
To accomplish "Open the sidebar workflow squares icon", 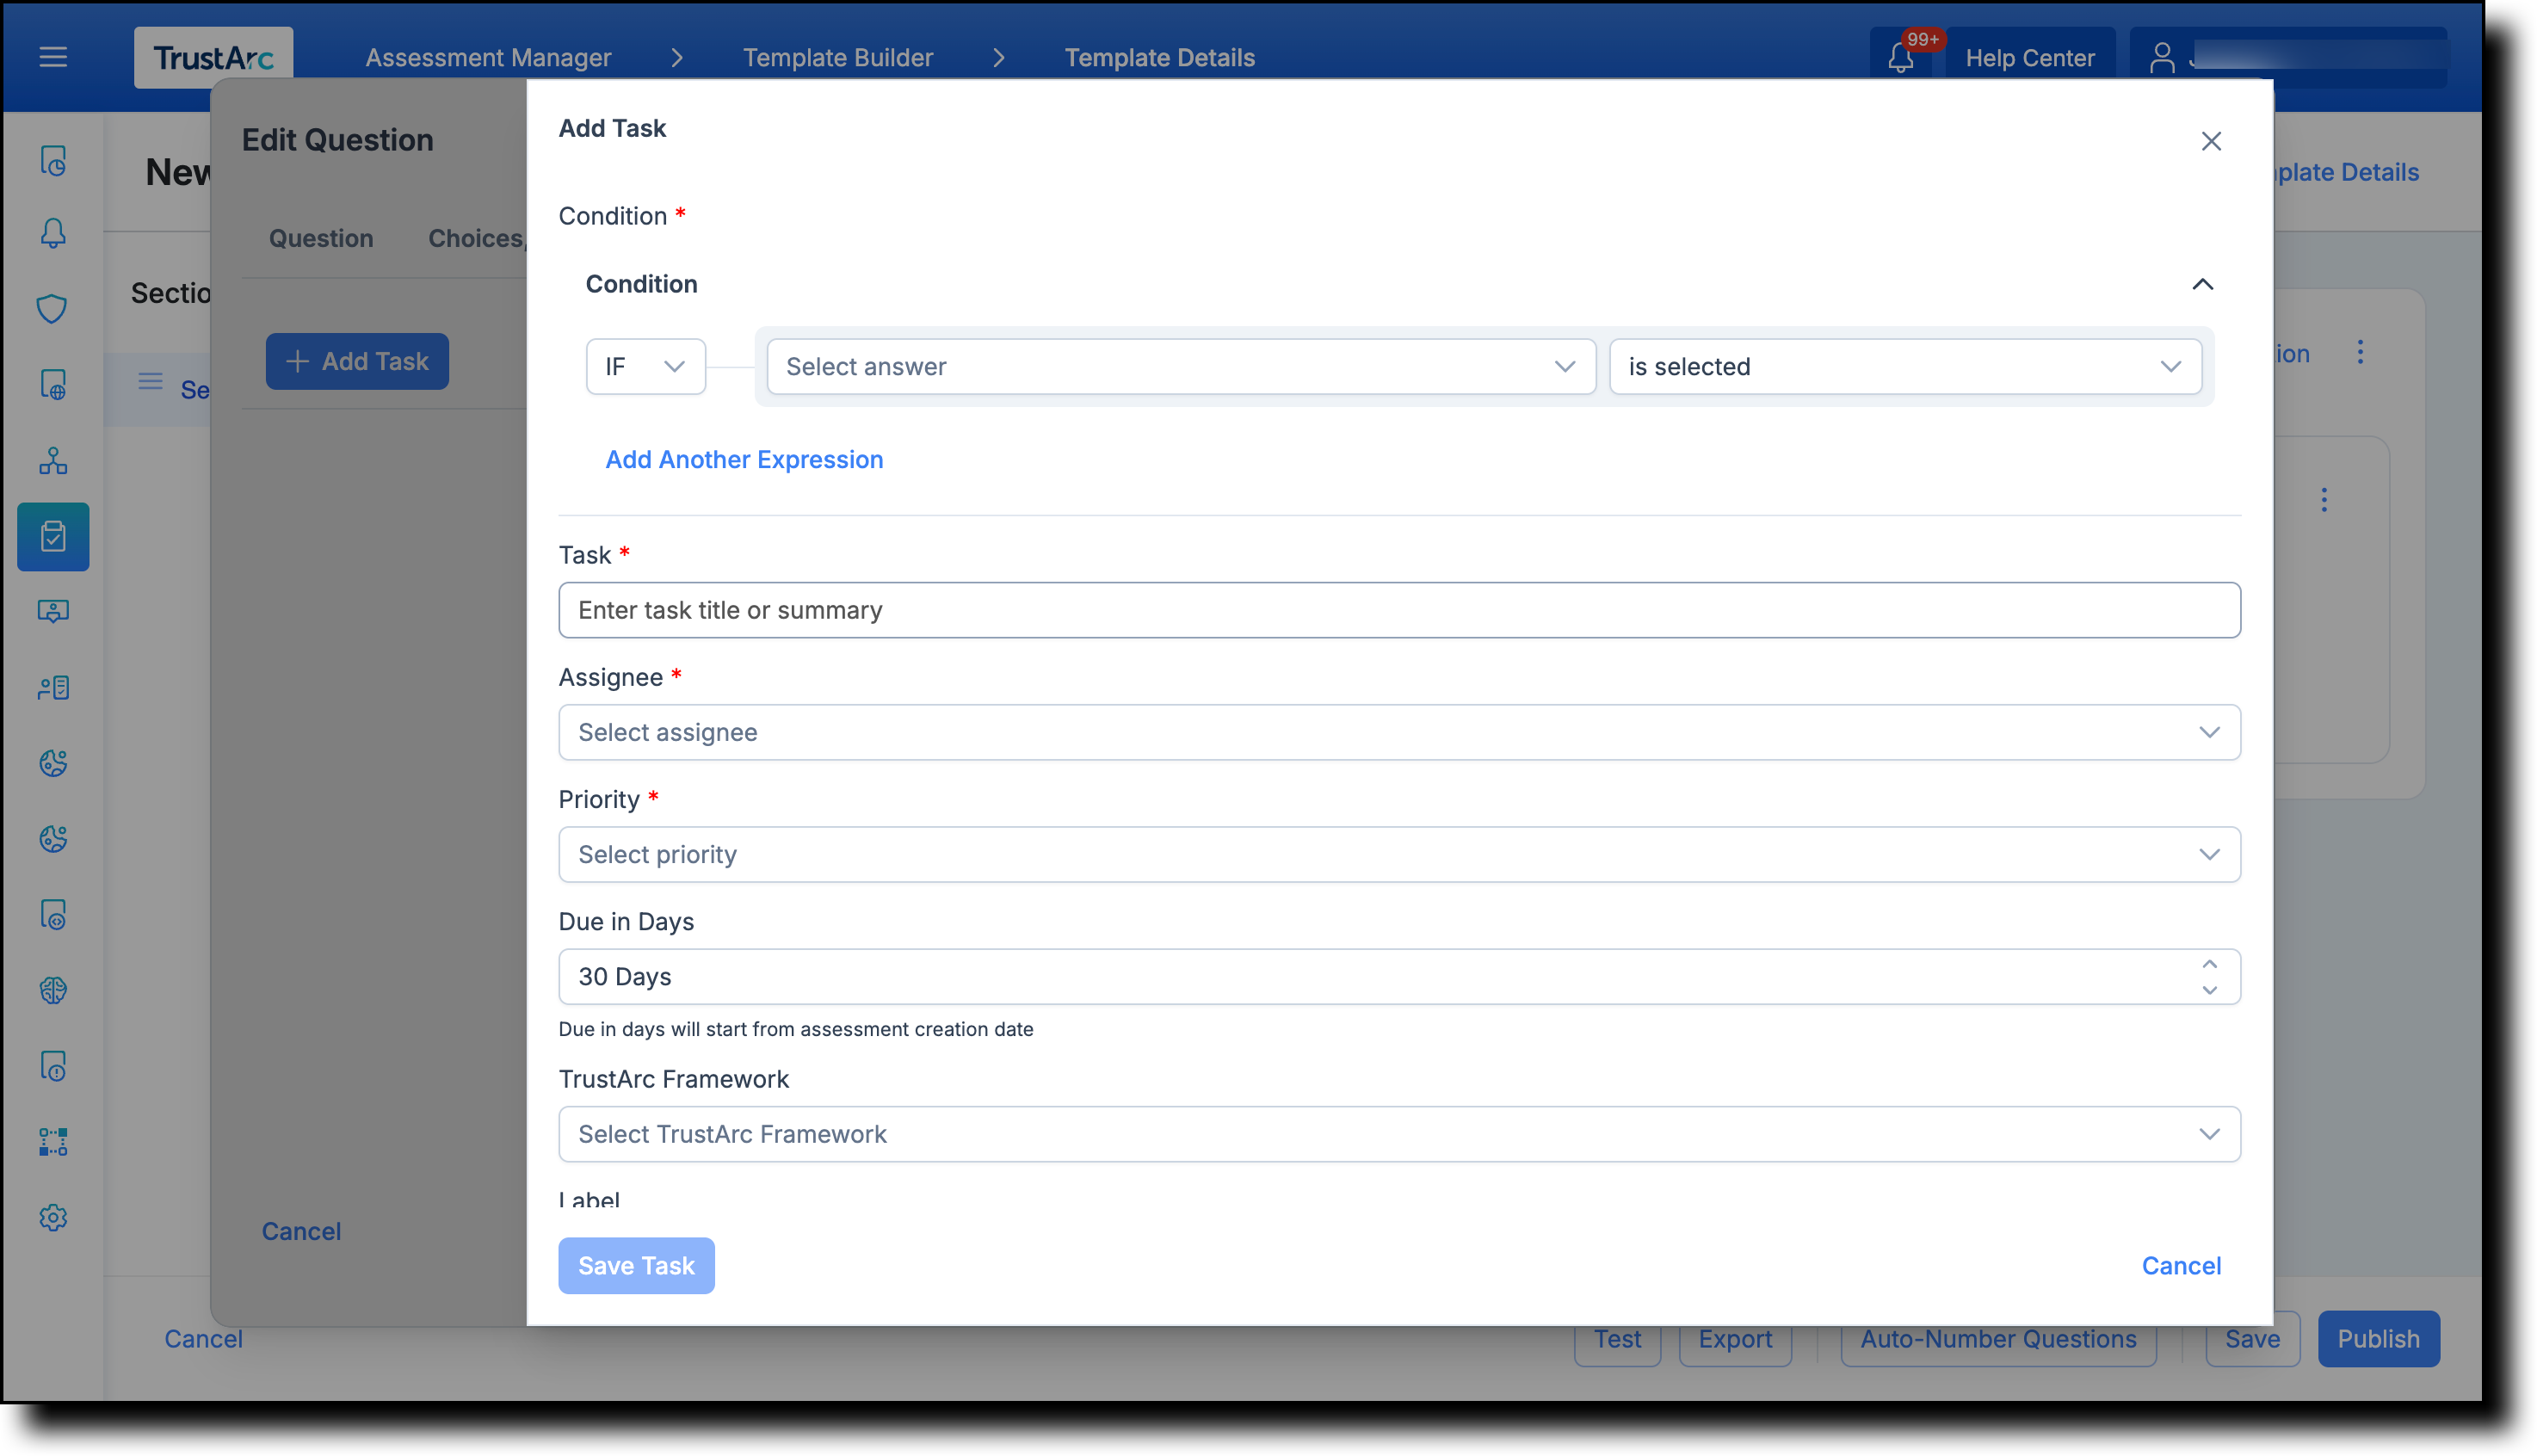I will tap(53, 1142).
